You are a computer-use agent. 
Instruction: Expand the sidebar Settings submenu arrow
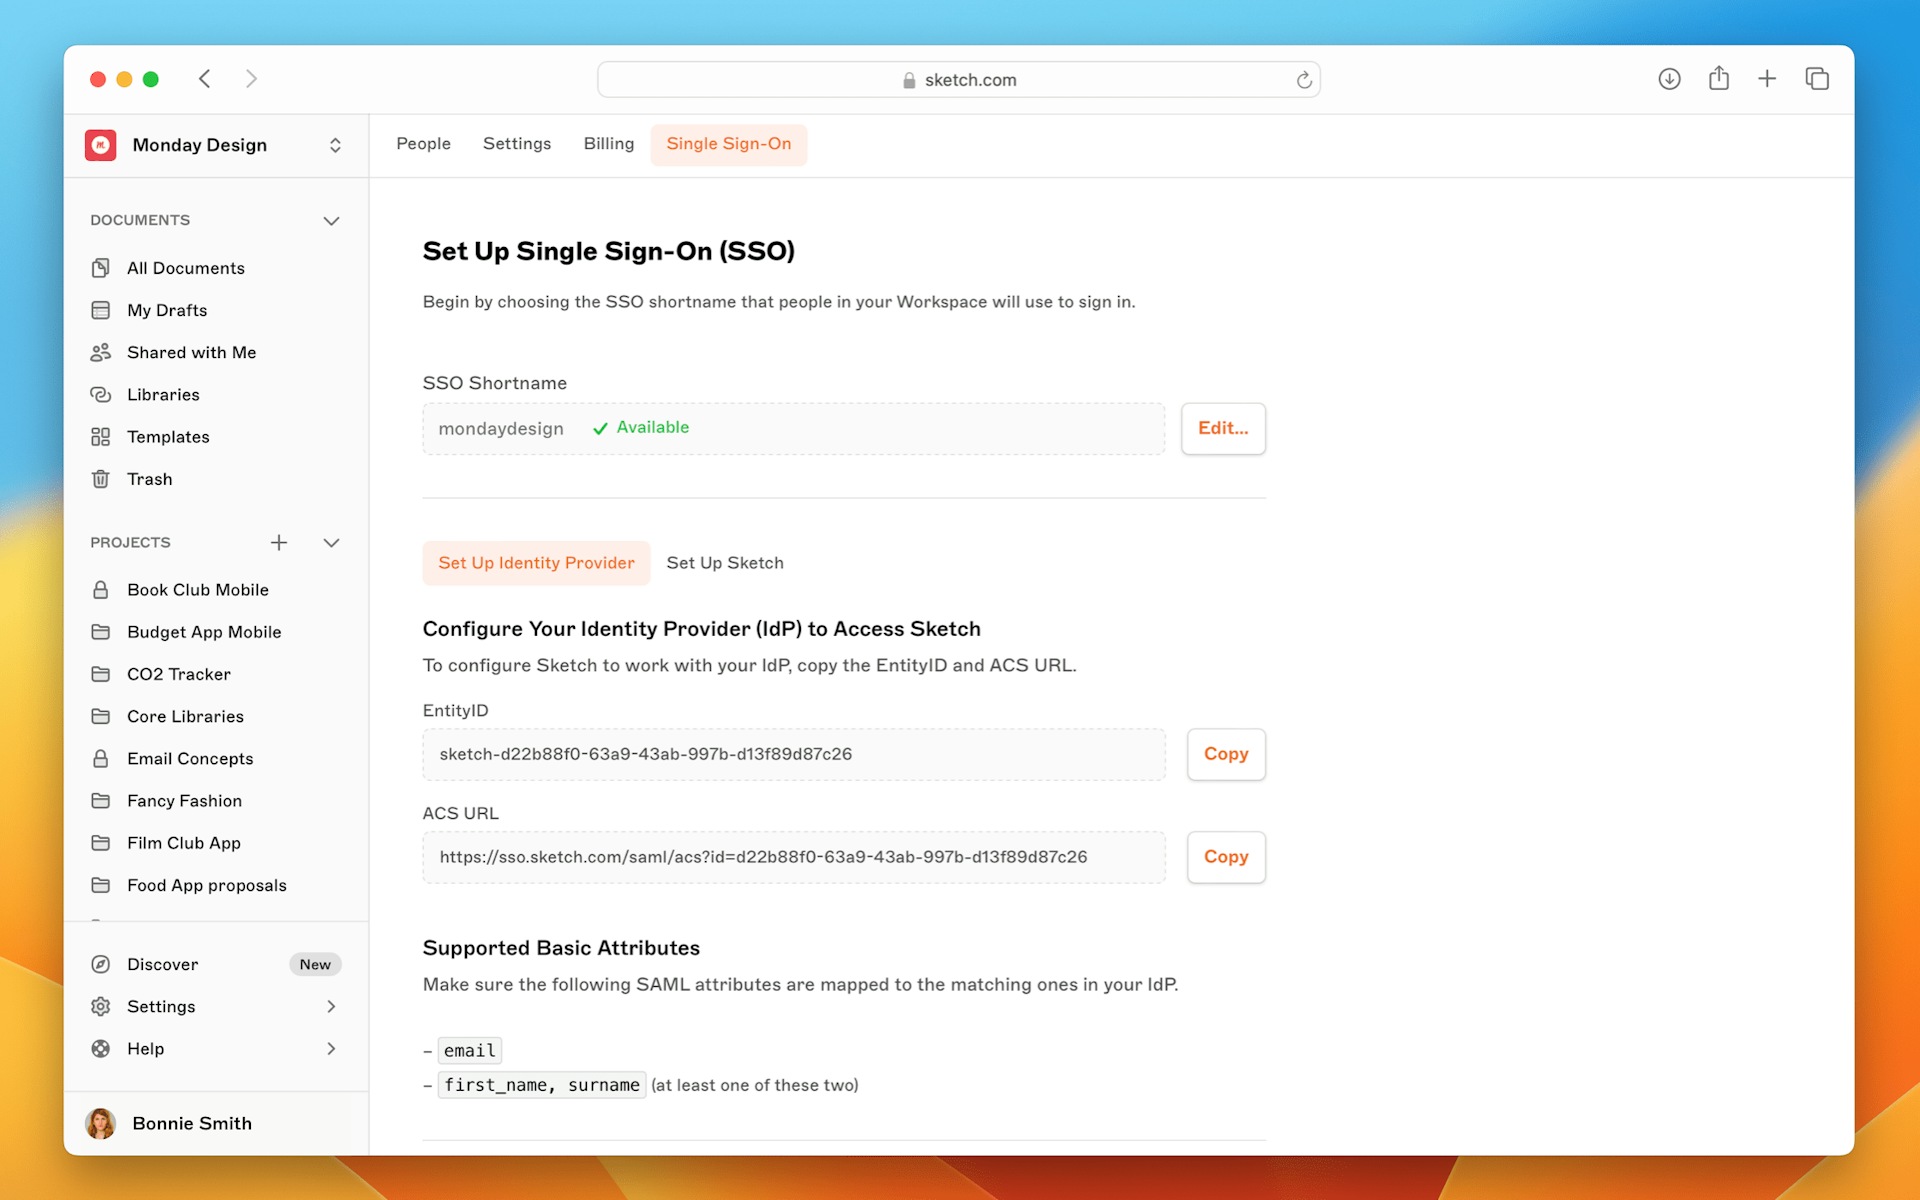point(331,1006)
